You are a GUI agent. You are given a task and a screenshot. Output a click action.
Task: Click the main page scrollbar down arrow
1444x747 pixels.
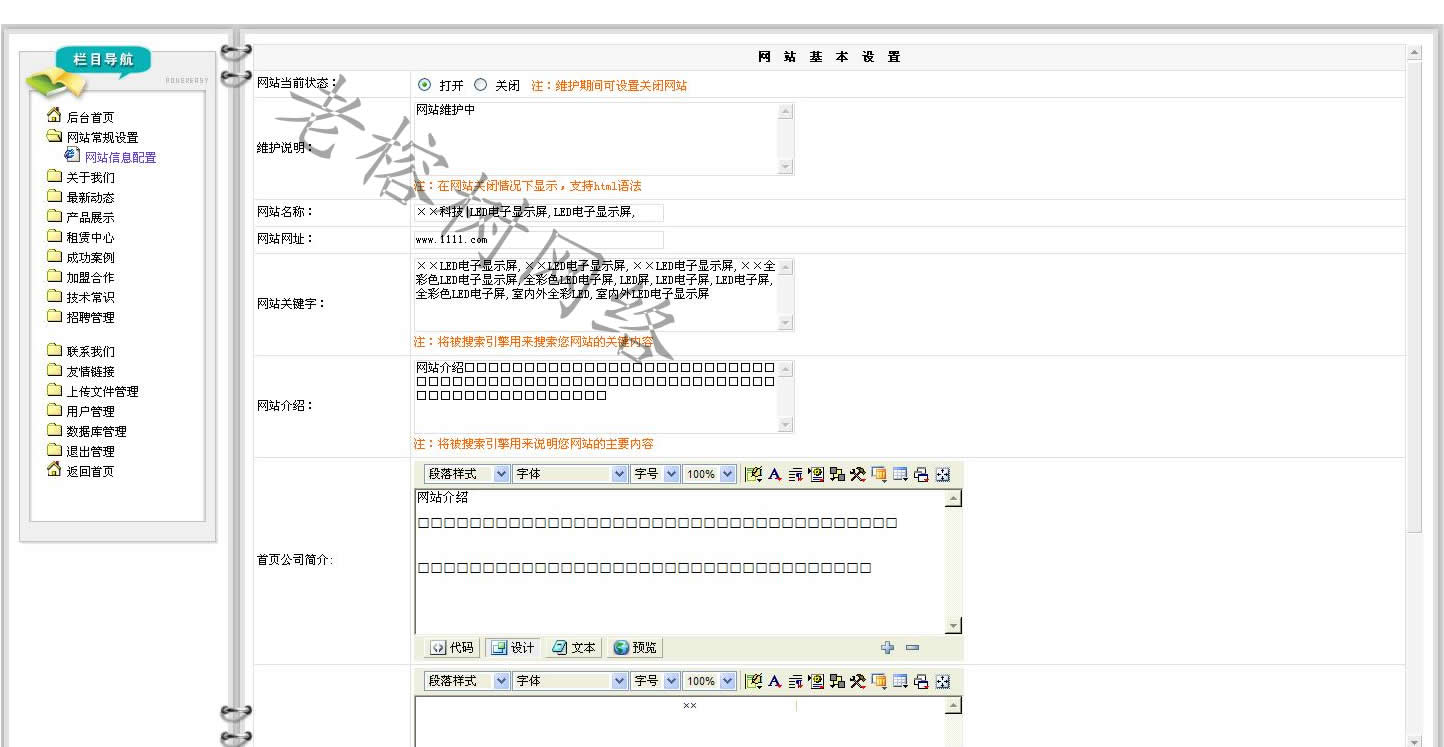tap(1414, 741)
